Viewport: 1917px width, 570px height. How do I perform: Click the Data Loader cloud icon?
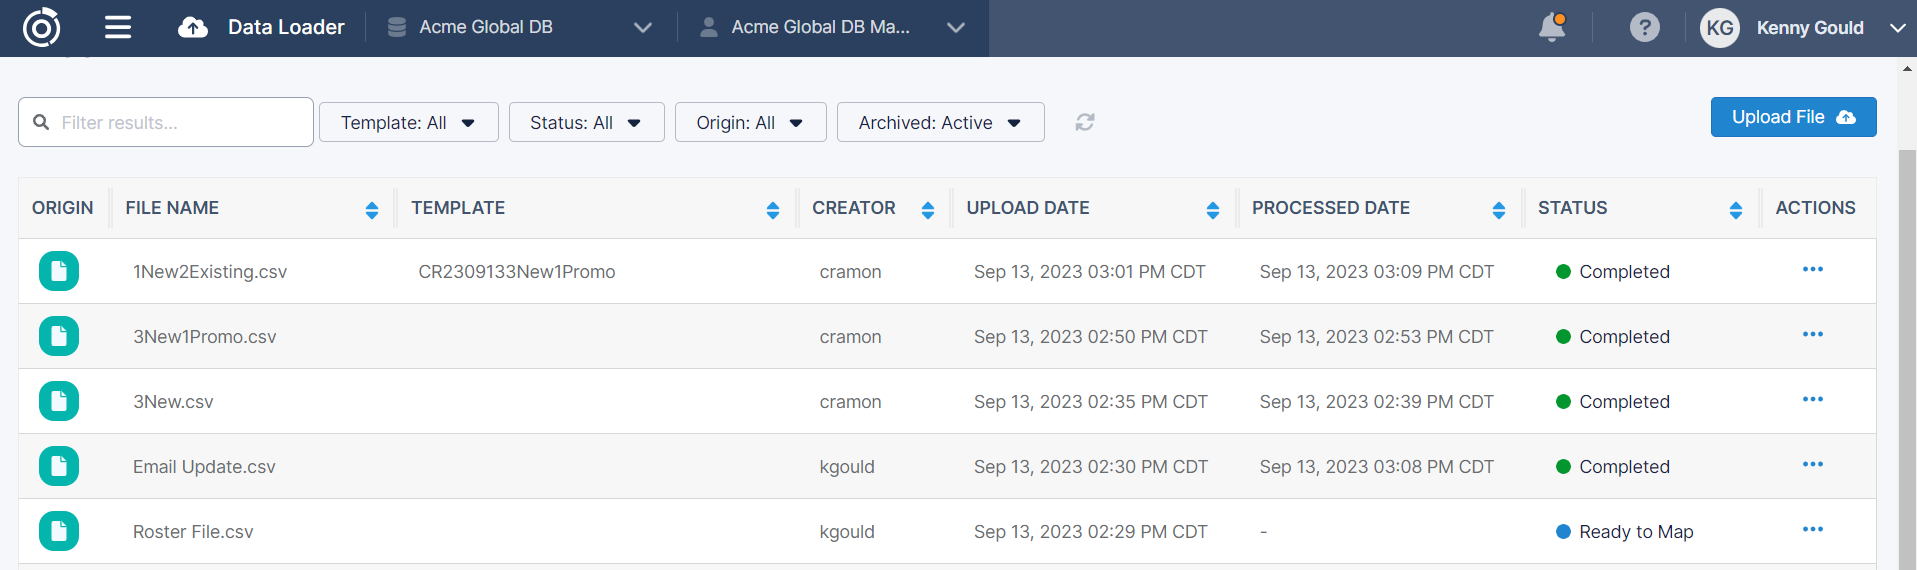click(193, 27)
